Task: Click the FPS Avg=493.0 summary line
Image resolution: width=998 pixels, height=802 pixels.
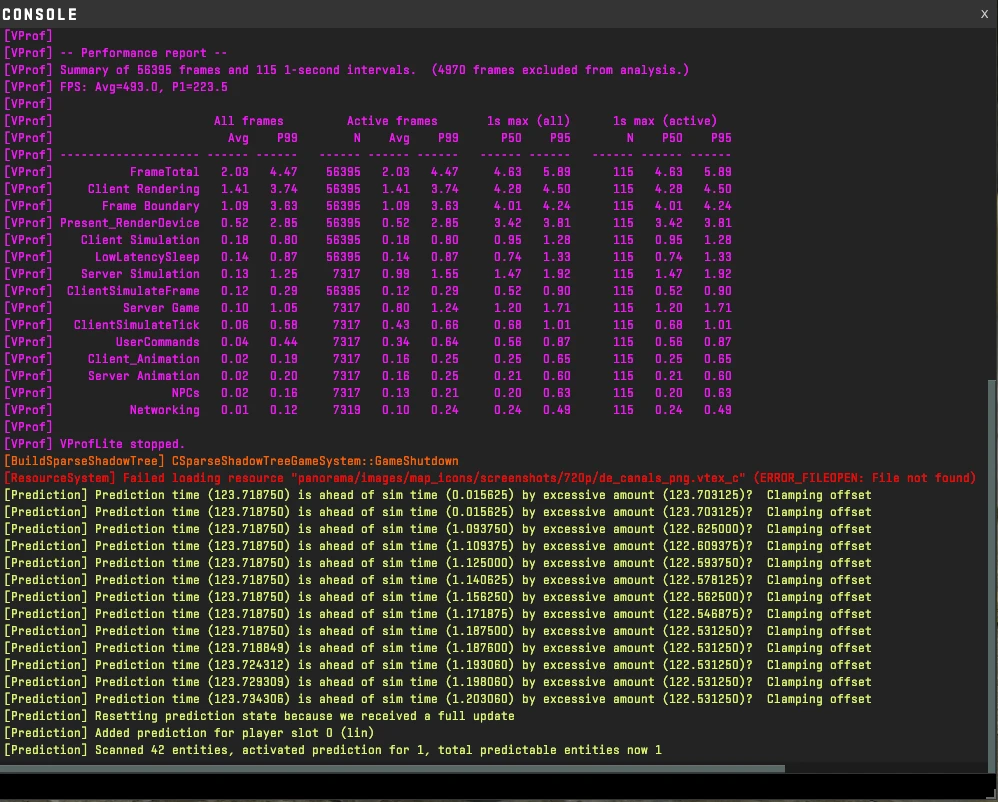Action: pyautogui.click(x=115, y=87)
